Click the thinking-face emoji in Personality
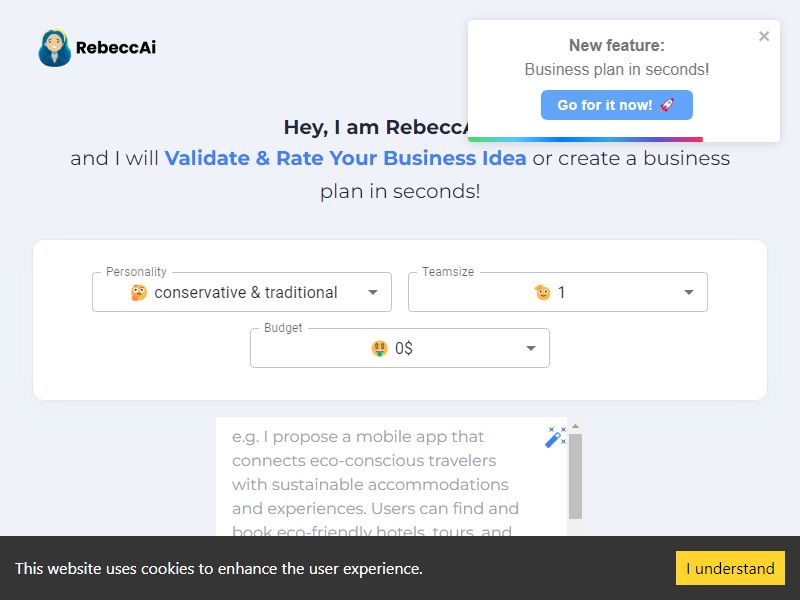Image resolution: width=800 pixels, height=600 pixels. click(x=139, y=293)
